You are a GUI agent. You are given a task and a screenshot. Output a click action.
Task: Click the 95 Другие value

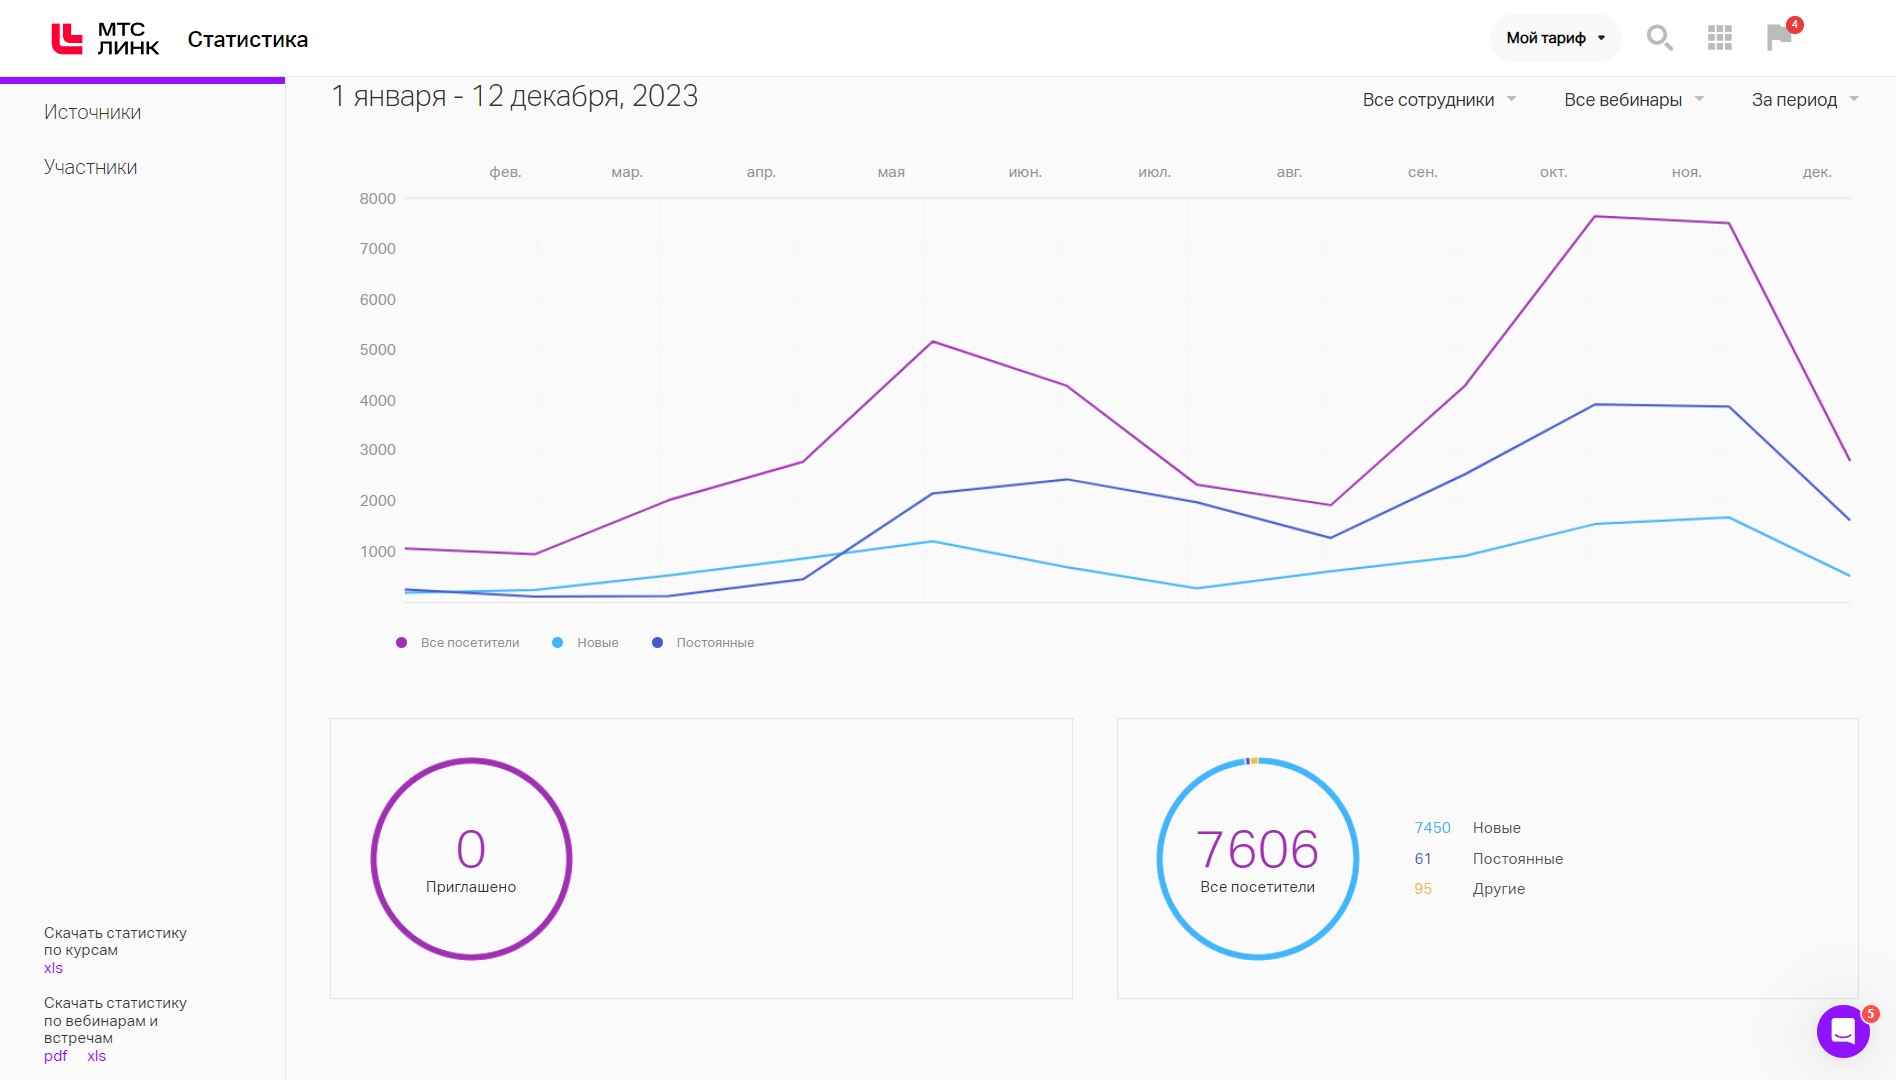point(1423,889)
